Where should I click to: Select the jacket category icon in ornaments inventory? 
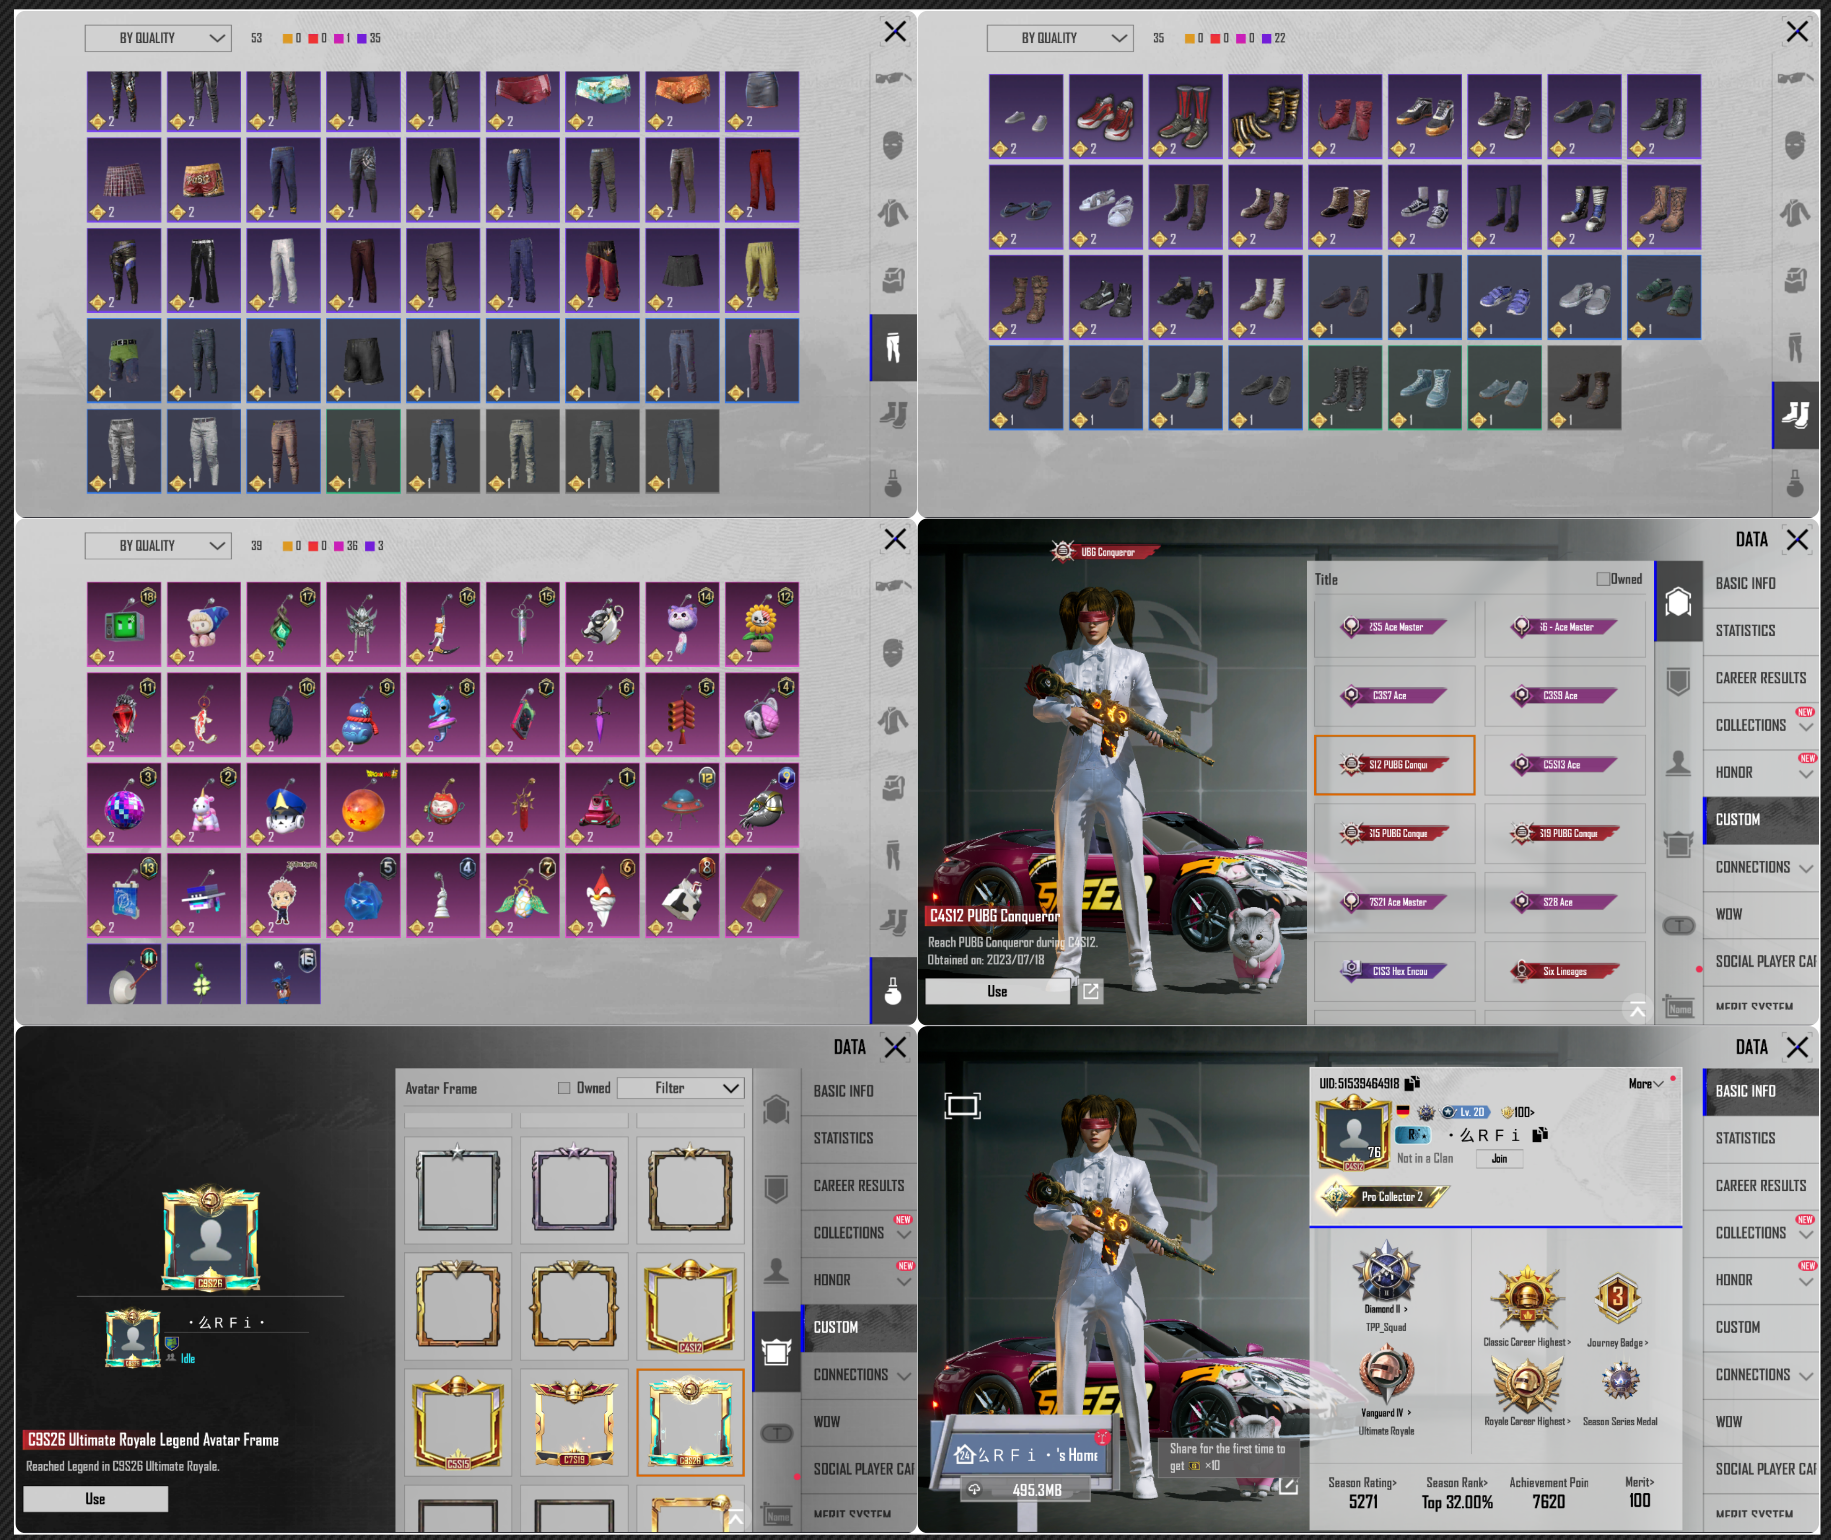click(893, 720)
